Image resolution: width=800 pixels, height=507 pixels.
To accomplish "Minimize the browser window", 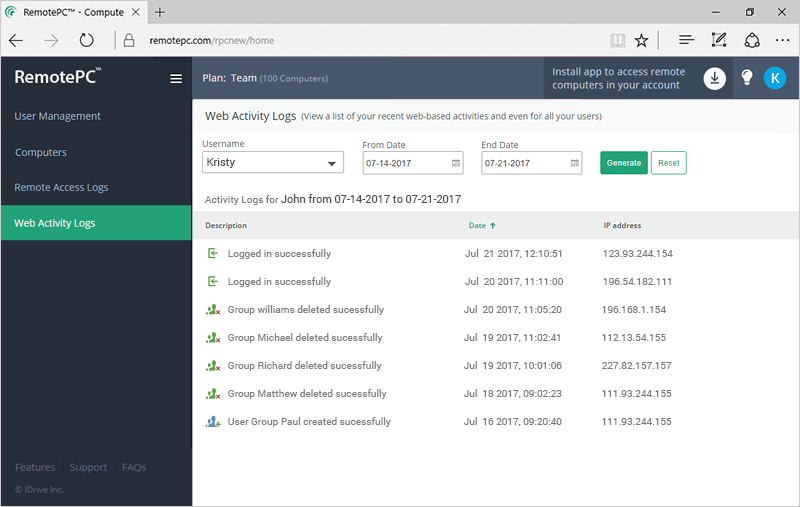I will (x=716, y=12).
